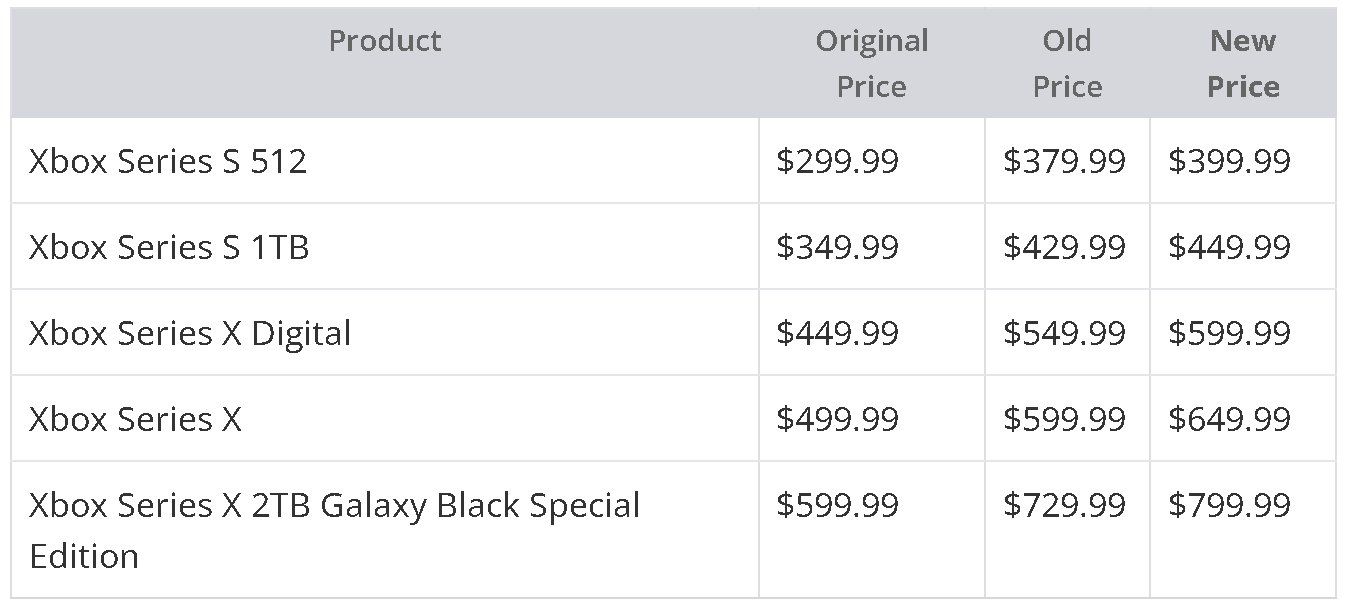
Task: Click the Original Price column header
Action: tap(872, 64)
